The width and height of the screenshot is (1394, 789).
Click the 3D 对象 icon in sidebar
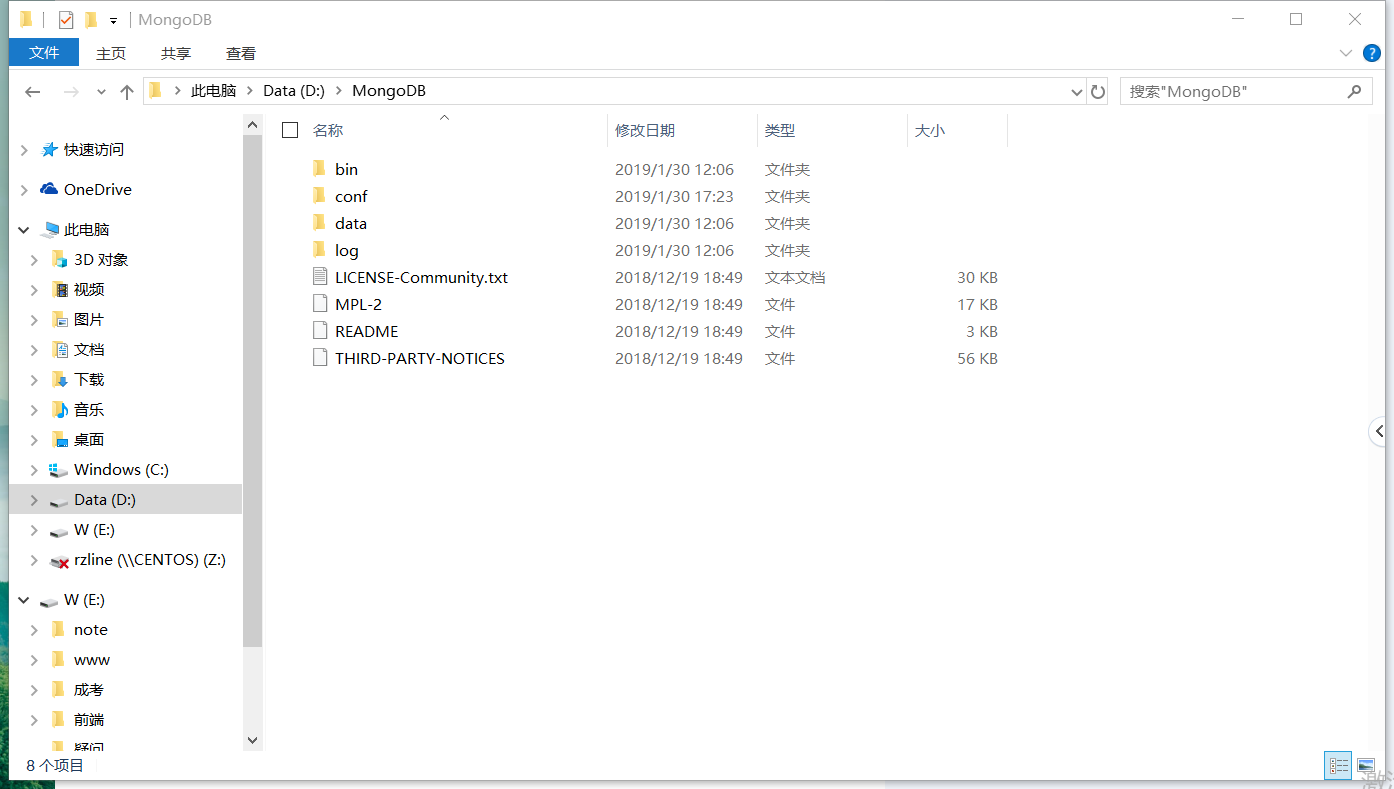60,259
